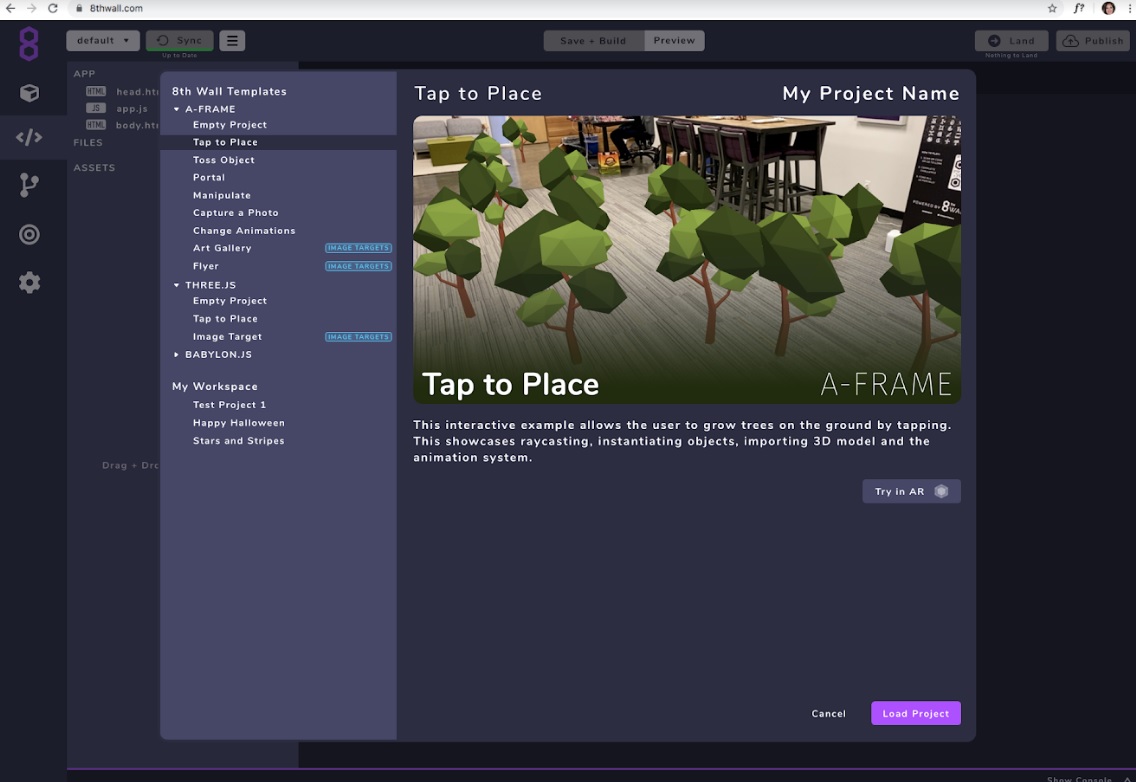This screenshot has height=782, width=1136.
Task: Click the Preview button
Action: pos(674,41)
